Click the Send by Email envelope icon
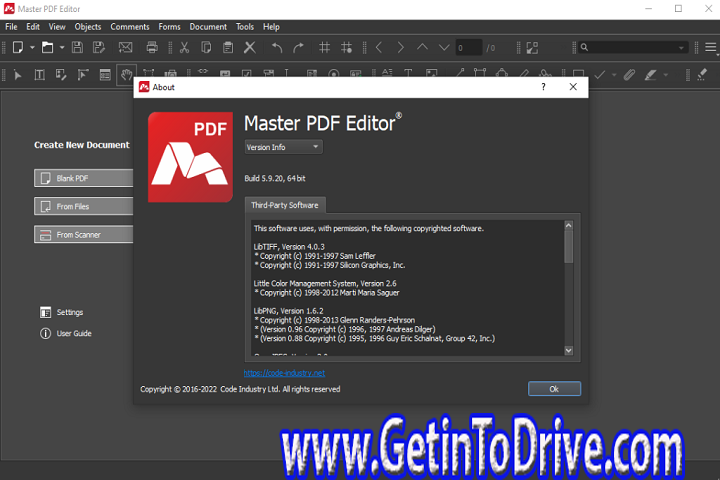Screen dimensions: 720x480 coord(125,47)
